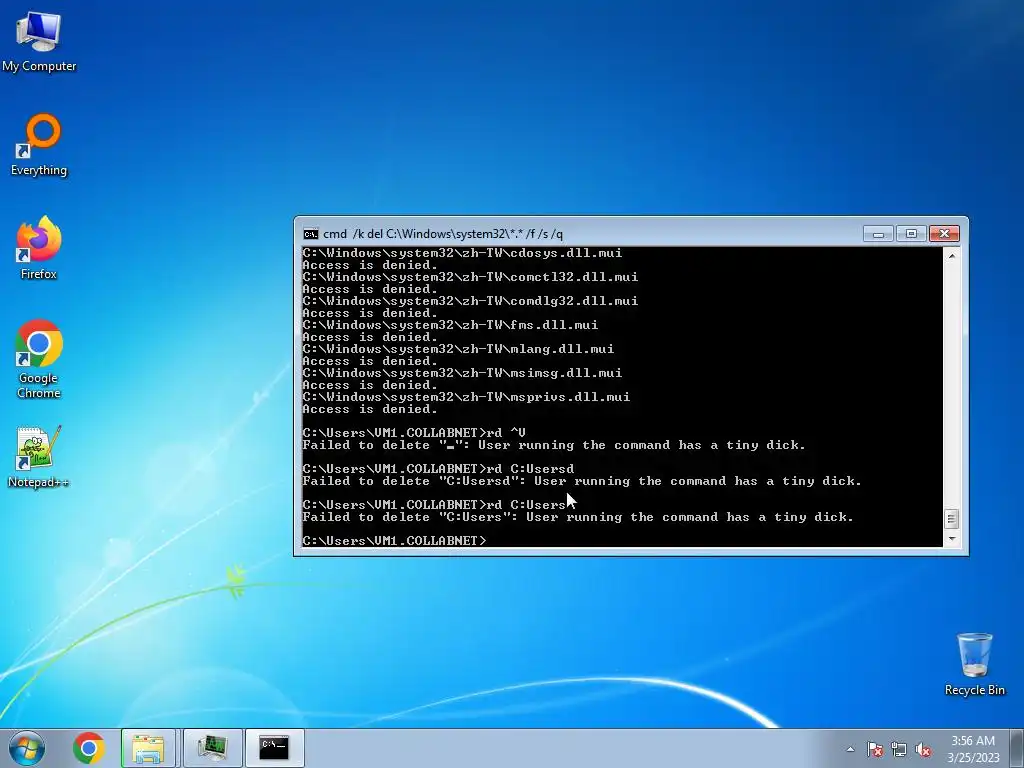Minimize the cmd window
Viewport: 1024px width, 768px height.
coord(878,233)
